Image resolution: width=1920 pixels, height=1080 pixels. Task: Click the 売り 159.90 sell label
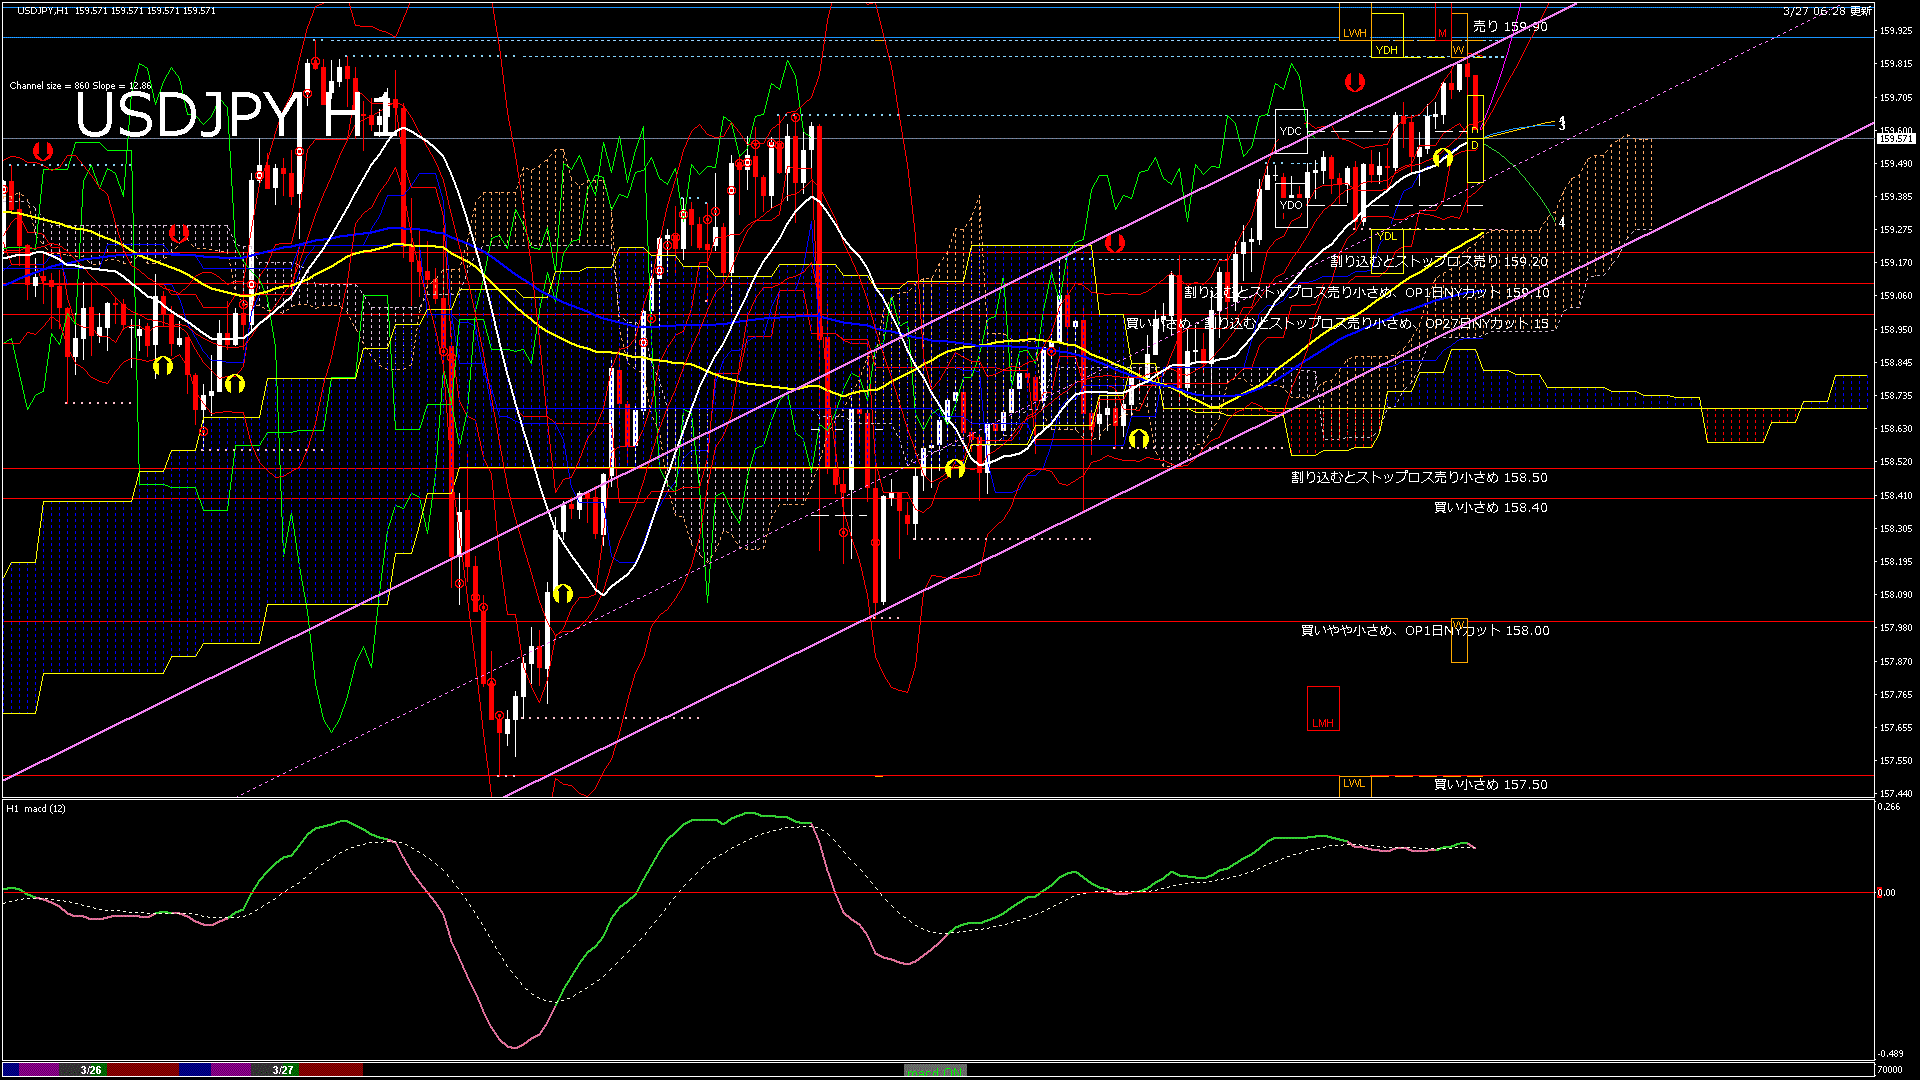(x=1509, y=27)
